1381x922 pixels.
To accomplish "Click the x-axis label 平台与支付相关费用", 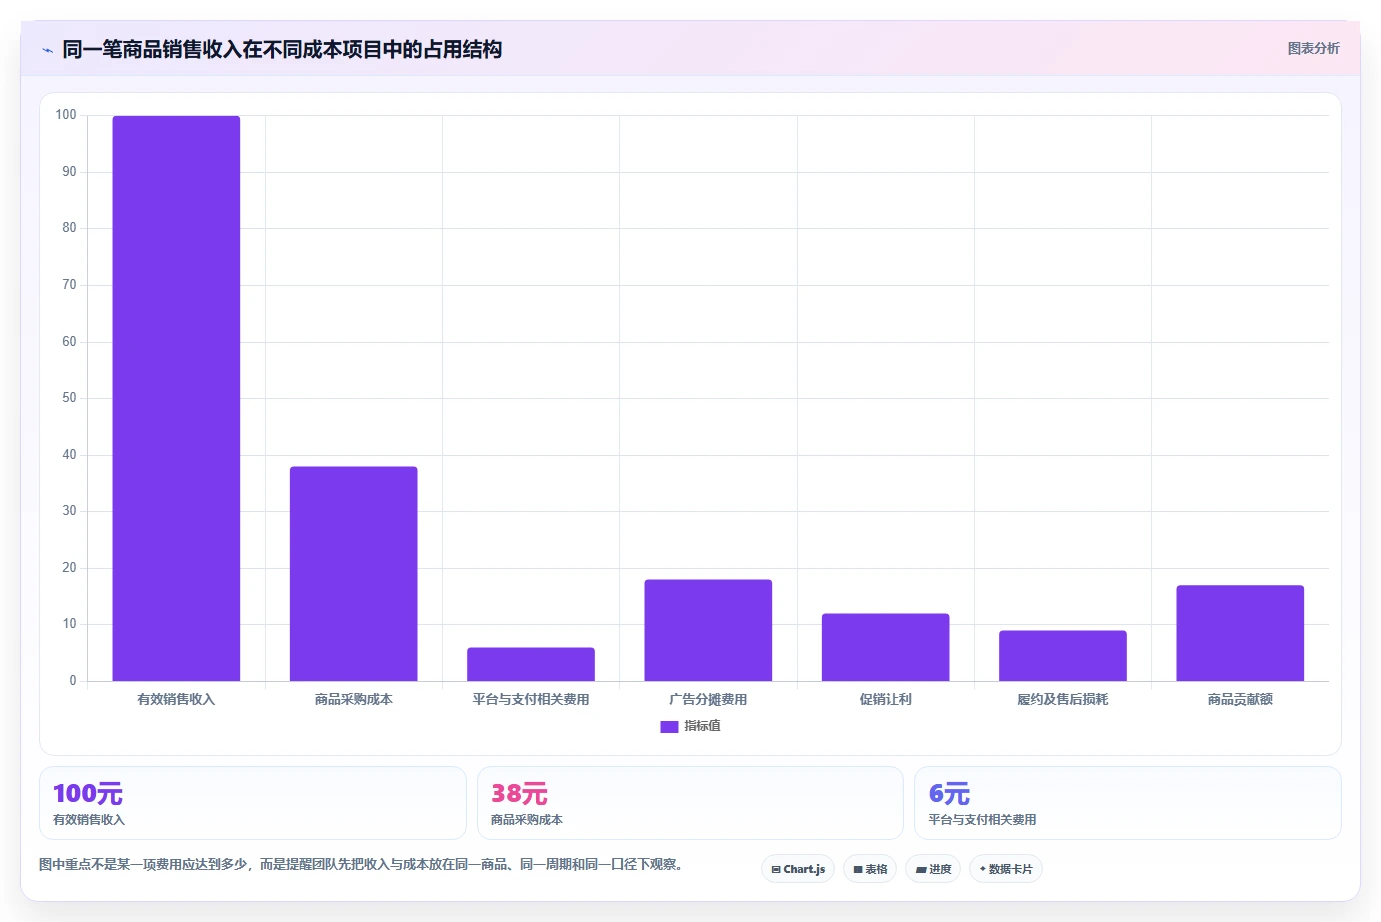I will click(531, 699).
